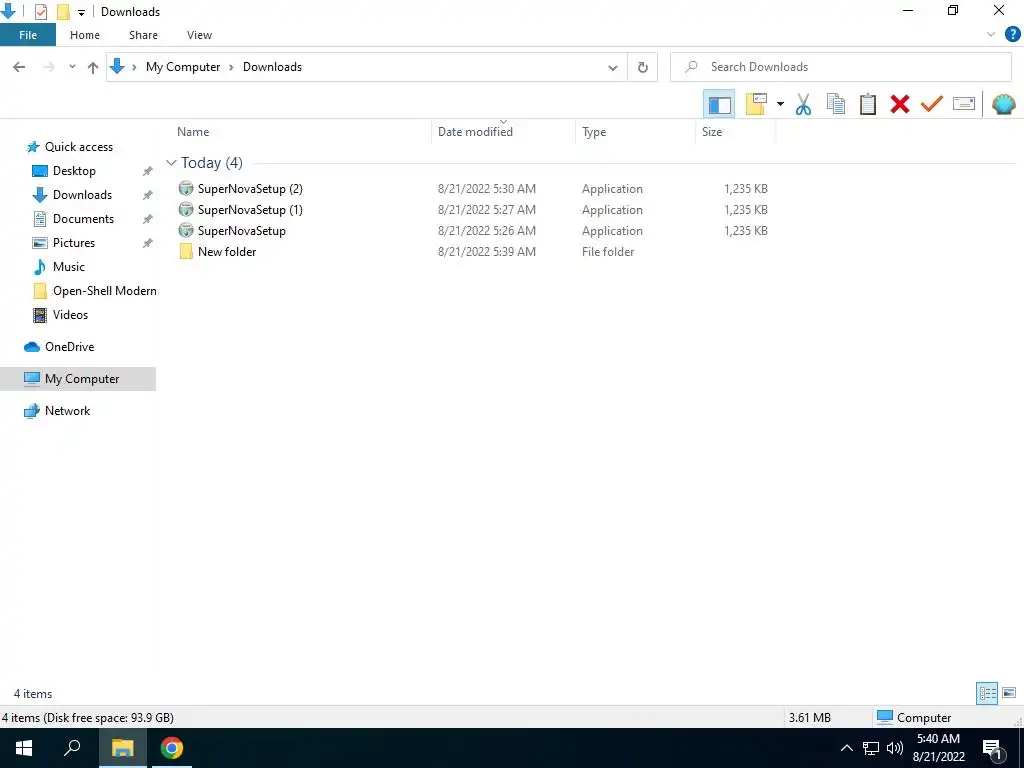This screenshot has height=768, width=1024.
Task: Switch to the Home ribbon tab
Action: 85,35
